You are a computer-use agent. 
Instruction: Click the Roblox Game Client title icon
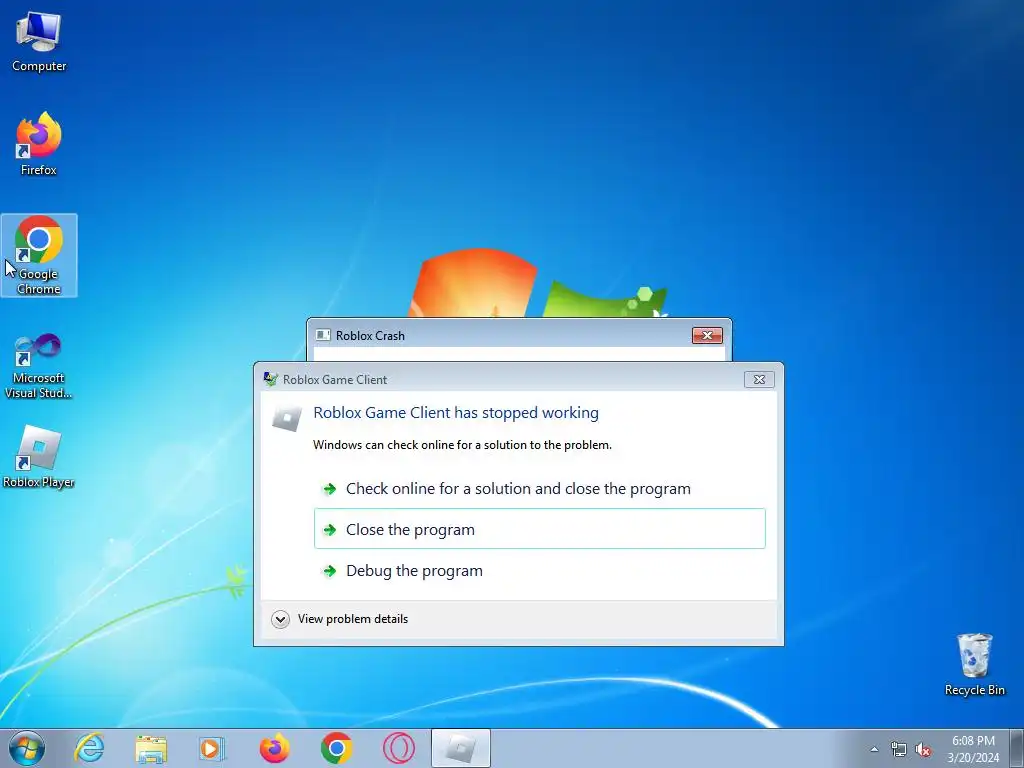tap(270, 379)
